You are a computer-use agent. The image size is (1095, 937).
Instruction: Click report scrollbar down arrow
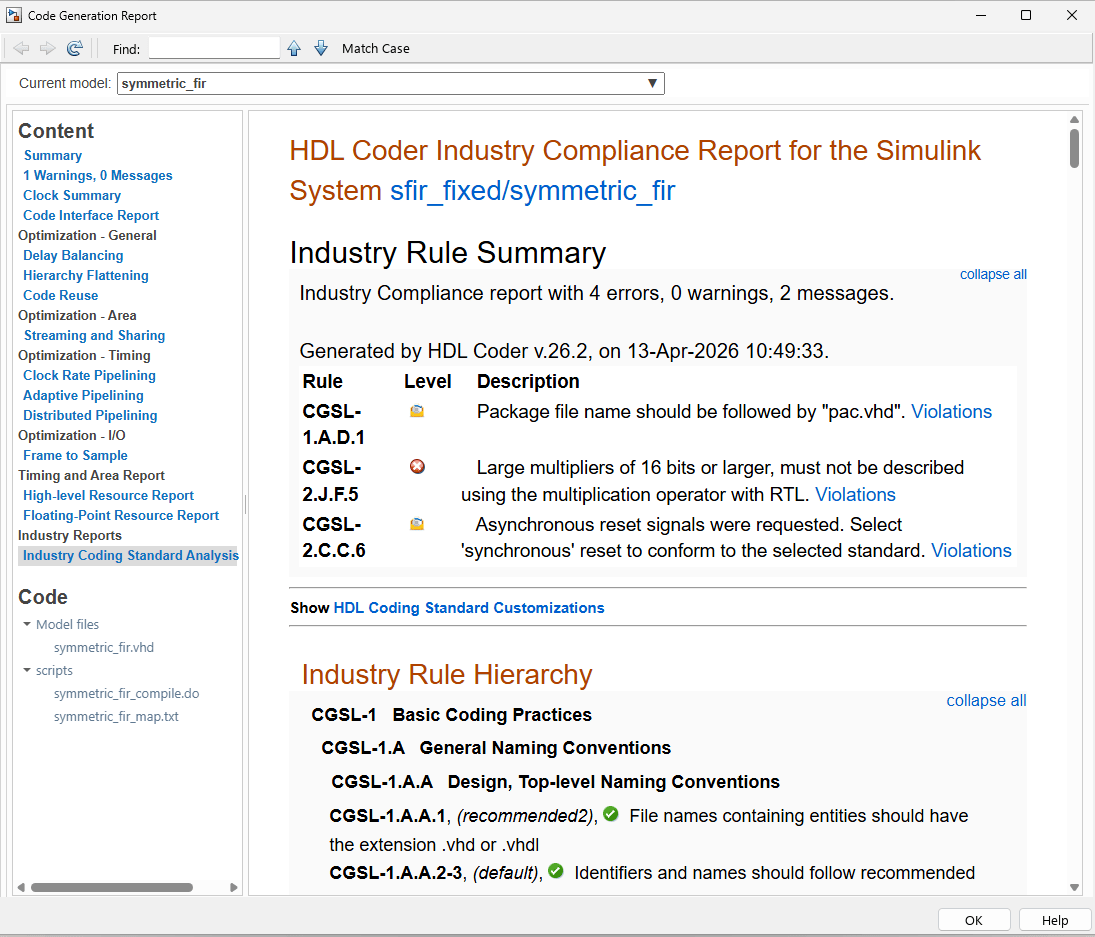[1074, 887]
